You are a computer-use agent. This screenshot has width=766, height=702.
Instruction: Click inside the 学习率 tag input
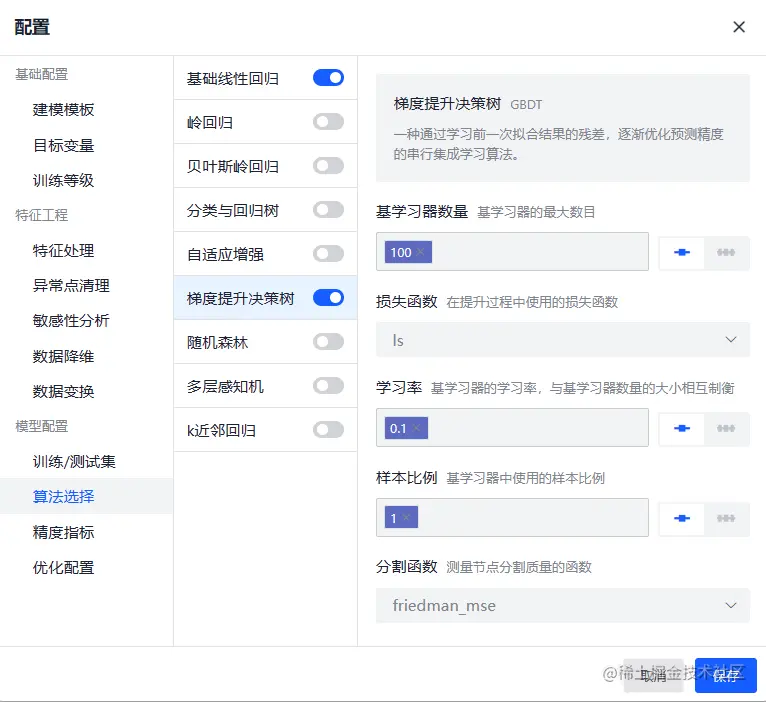click(x=512, y=428)
